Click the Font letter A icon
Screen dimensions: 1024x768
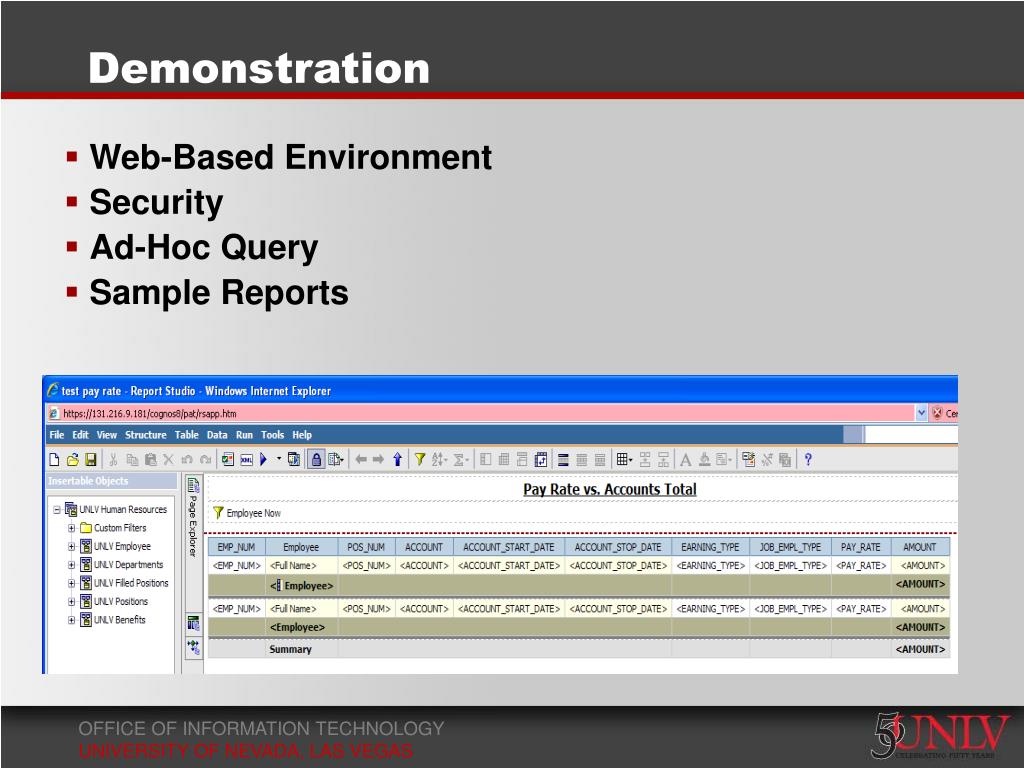pos(685,460)
